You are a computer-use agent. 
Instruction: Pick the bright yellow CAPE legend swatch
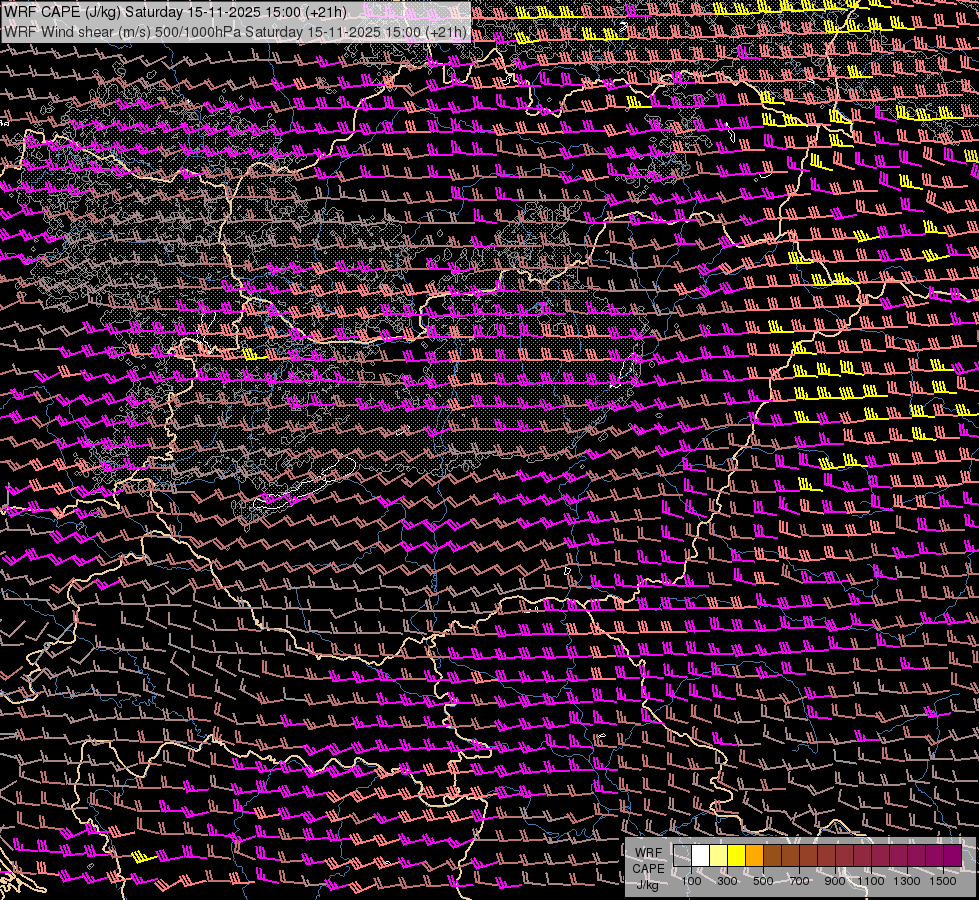(736, 856)
